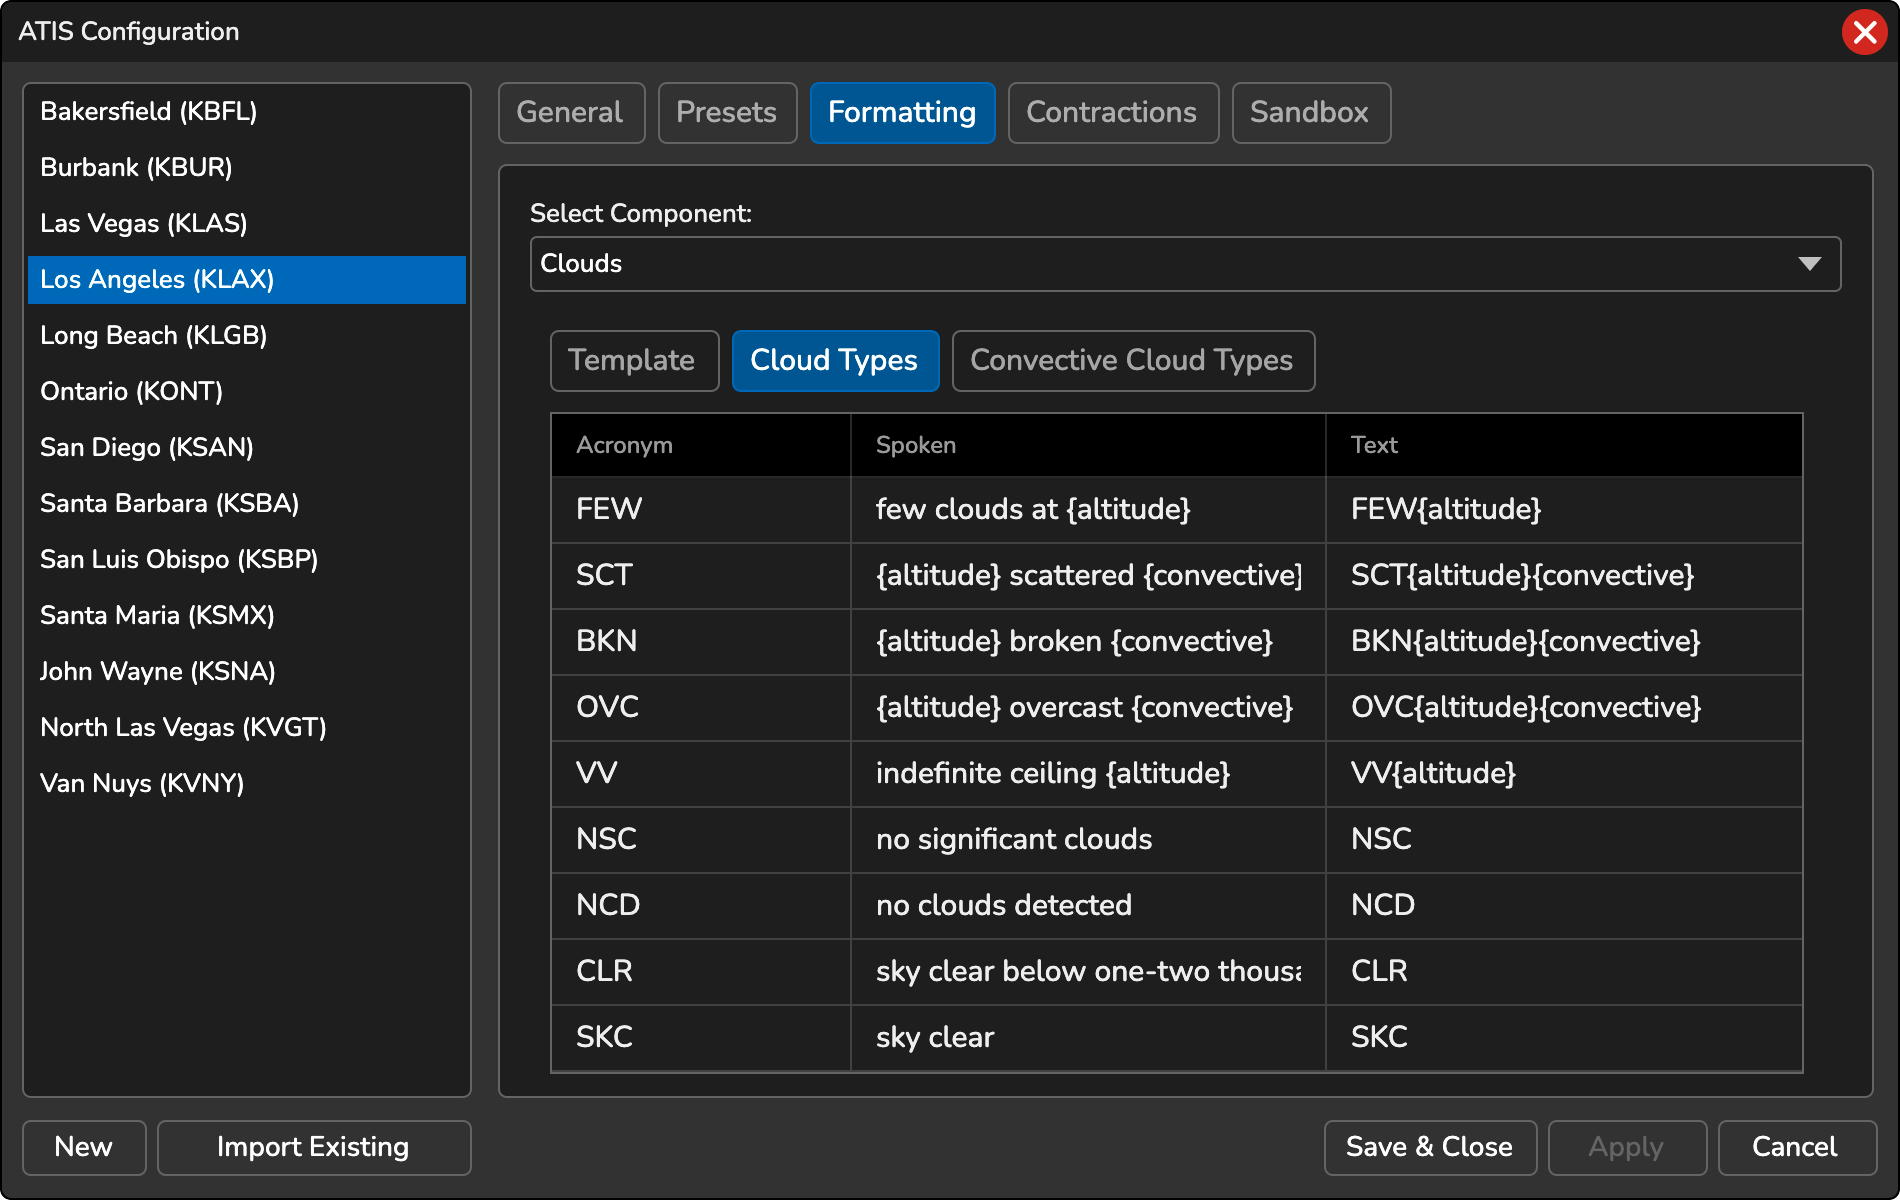This screenshot has width=1900, height=1200.
Task: Select Burbank (KBUR) in the station list
Action: (247, 168)
